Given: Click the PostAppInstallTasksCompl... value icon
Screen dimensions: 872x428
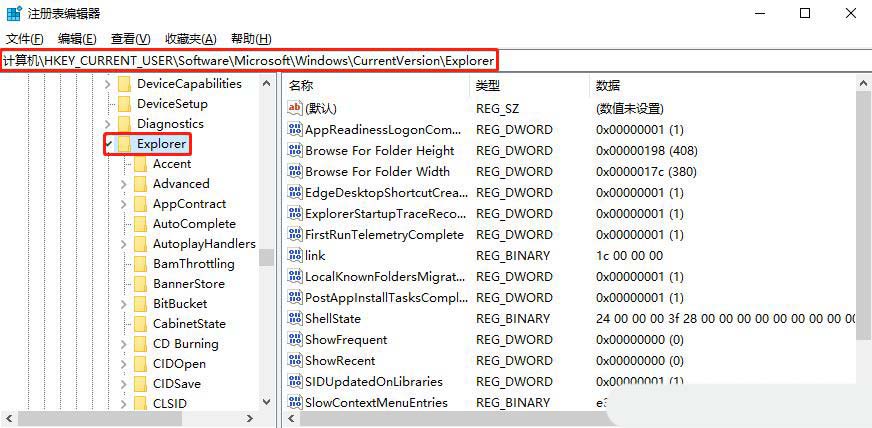Looking at the screenshot, I should pyautogui.click(x=295, y=298).
